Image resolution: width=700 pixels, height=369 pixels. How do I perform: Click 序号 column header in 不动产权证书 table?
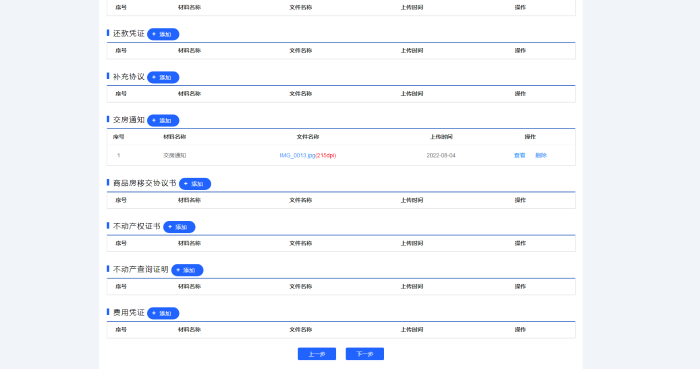click(x=121, y=244)
